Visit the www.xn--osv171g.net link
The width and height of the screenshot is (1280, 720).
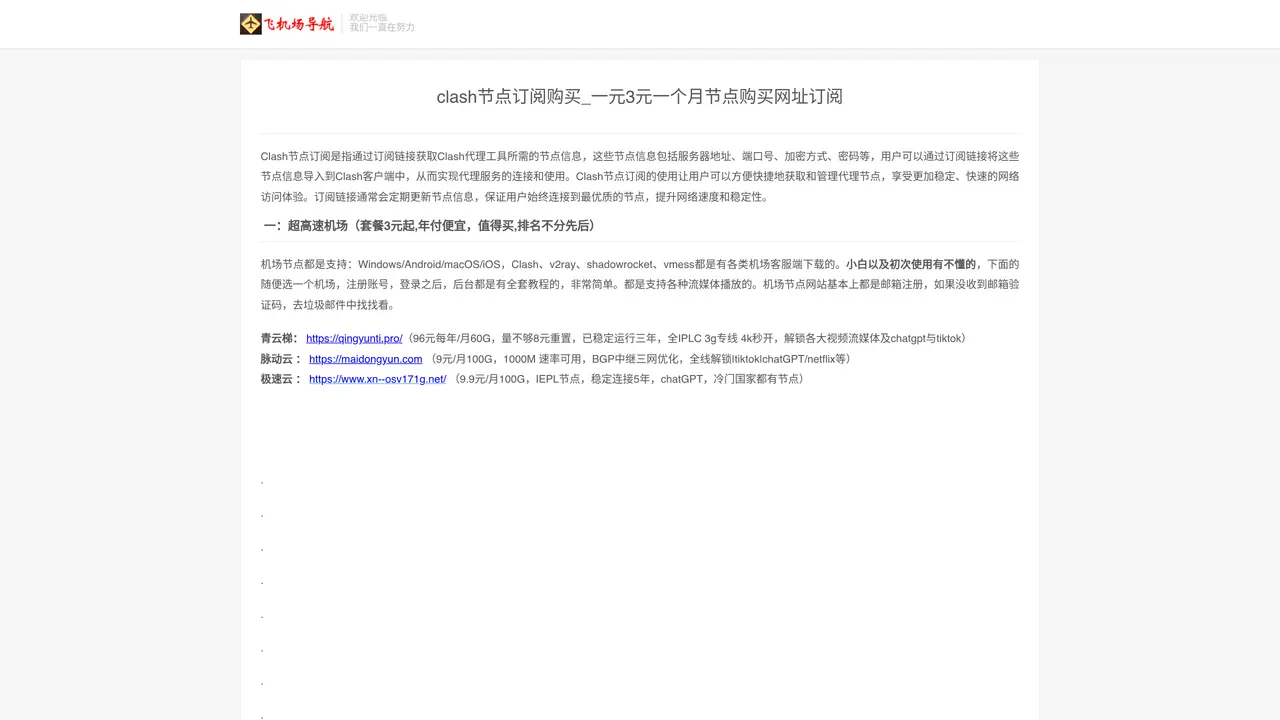click(378, 379)
